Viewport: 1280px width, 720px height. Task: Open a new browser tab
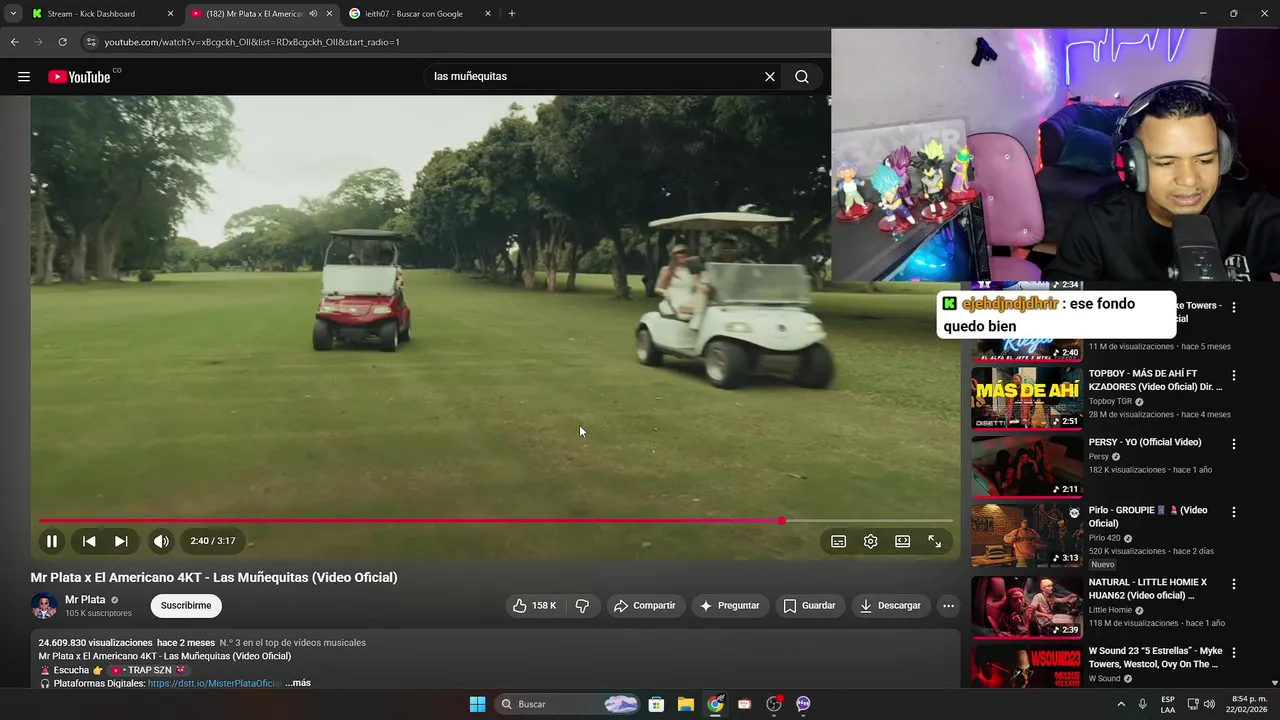[x=512, y=14]
